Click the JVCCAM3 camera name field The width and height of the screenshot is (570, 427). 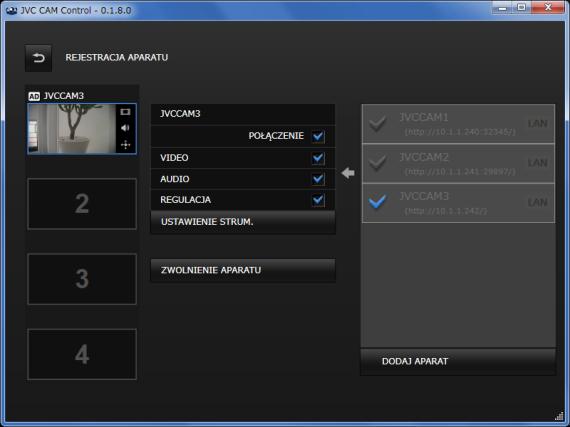(243, 114)
